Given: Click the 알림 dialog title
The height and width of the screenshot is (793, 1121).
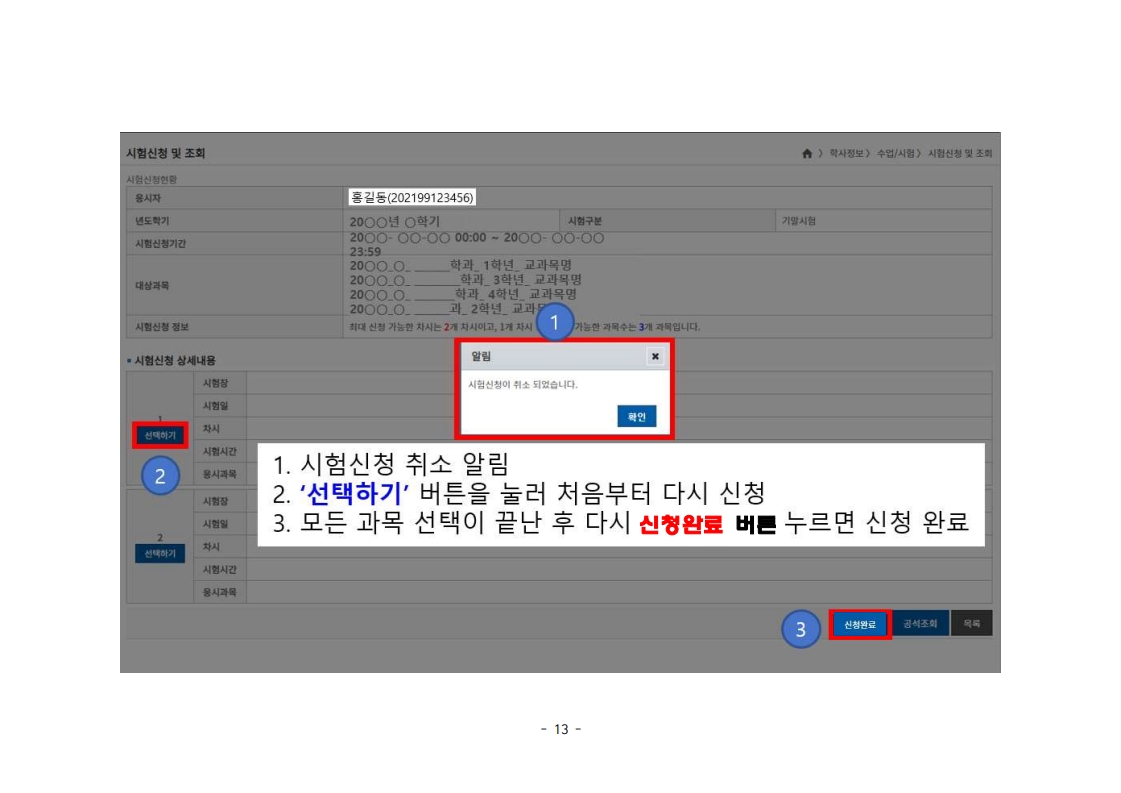Looking at the screenshot, I should tap(480, 356).
